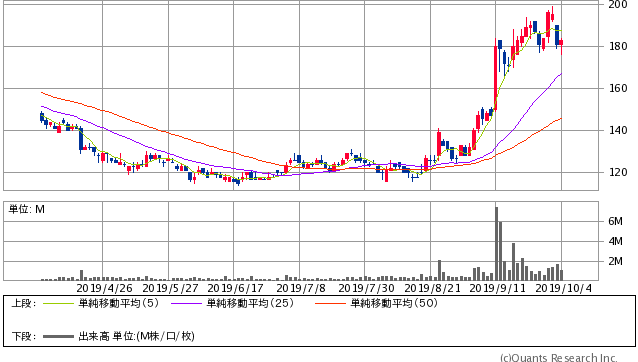This screenshot has width=638, height=362.
Task: Click the 200 price axis label
Action: (x=618, y=5)
